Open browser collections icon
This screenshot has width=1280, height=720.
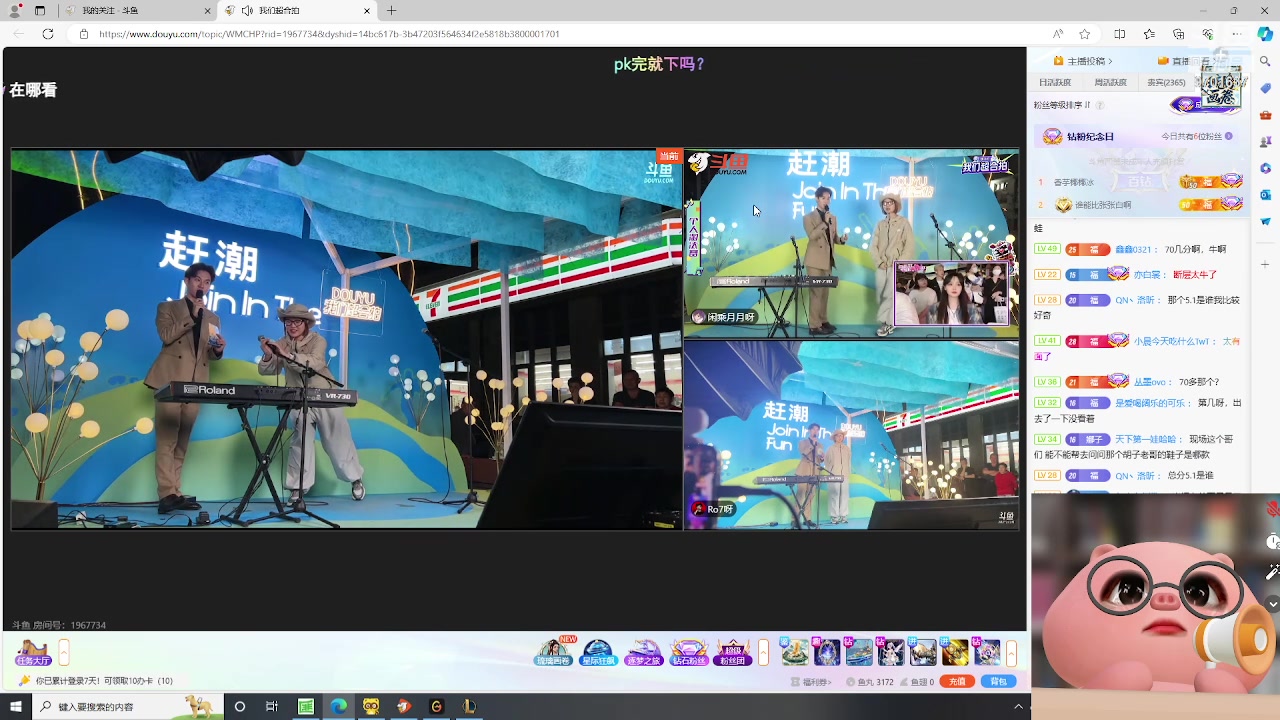1178,34
